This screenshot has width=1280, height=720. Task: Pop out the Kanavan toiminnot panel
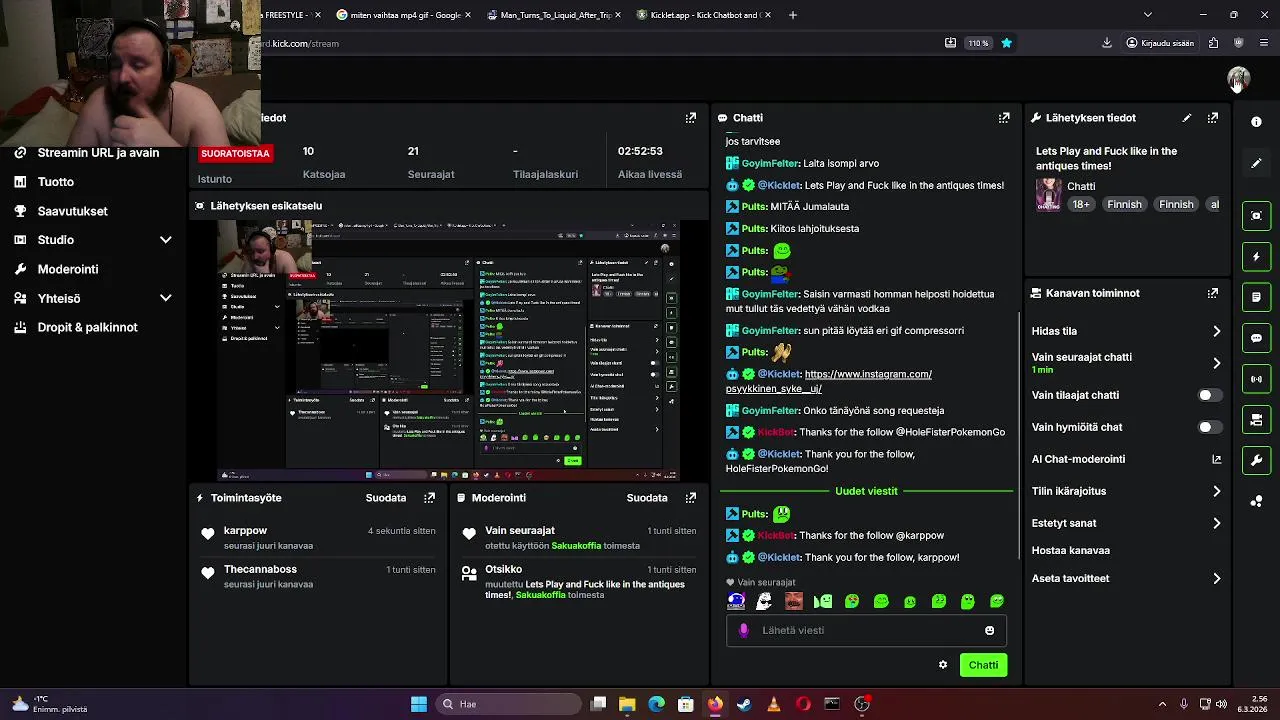tap(1213, 293)
